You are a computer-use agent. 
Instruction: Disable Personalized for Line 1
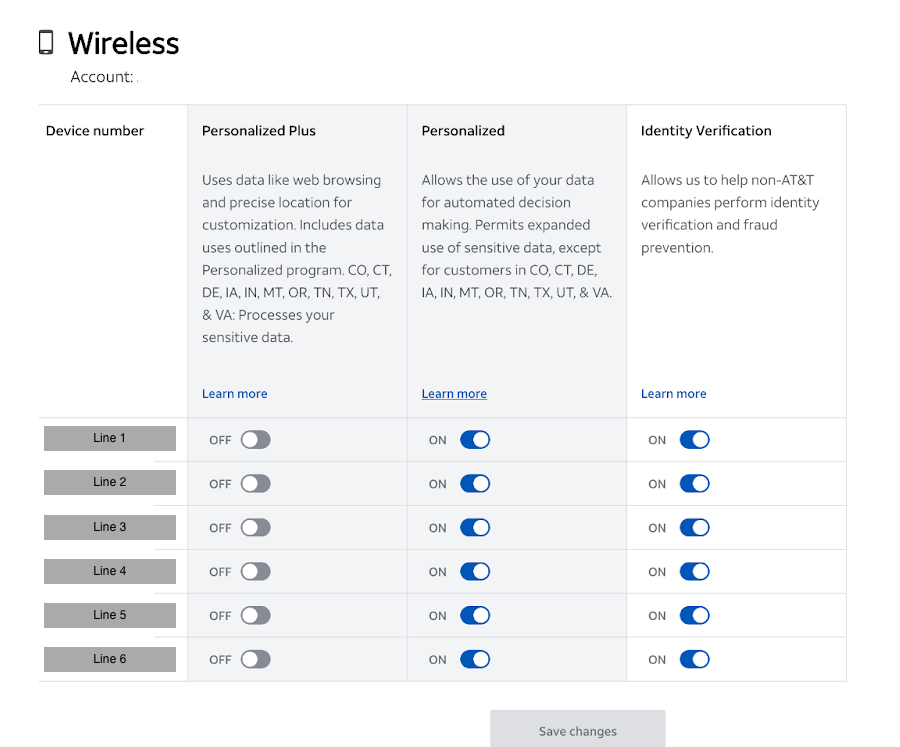pyautogui.click(x=475, y=439)
